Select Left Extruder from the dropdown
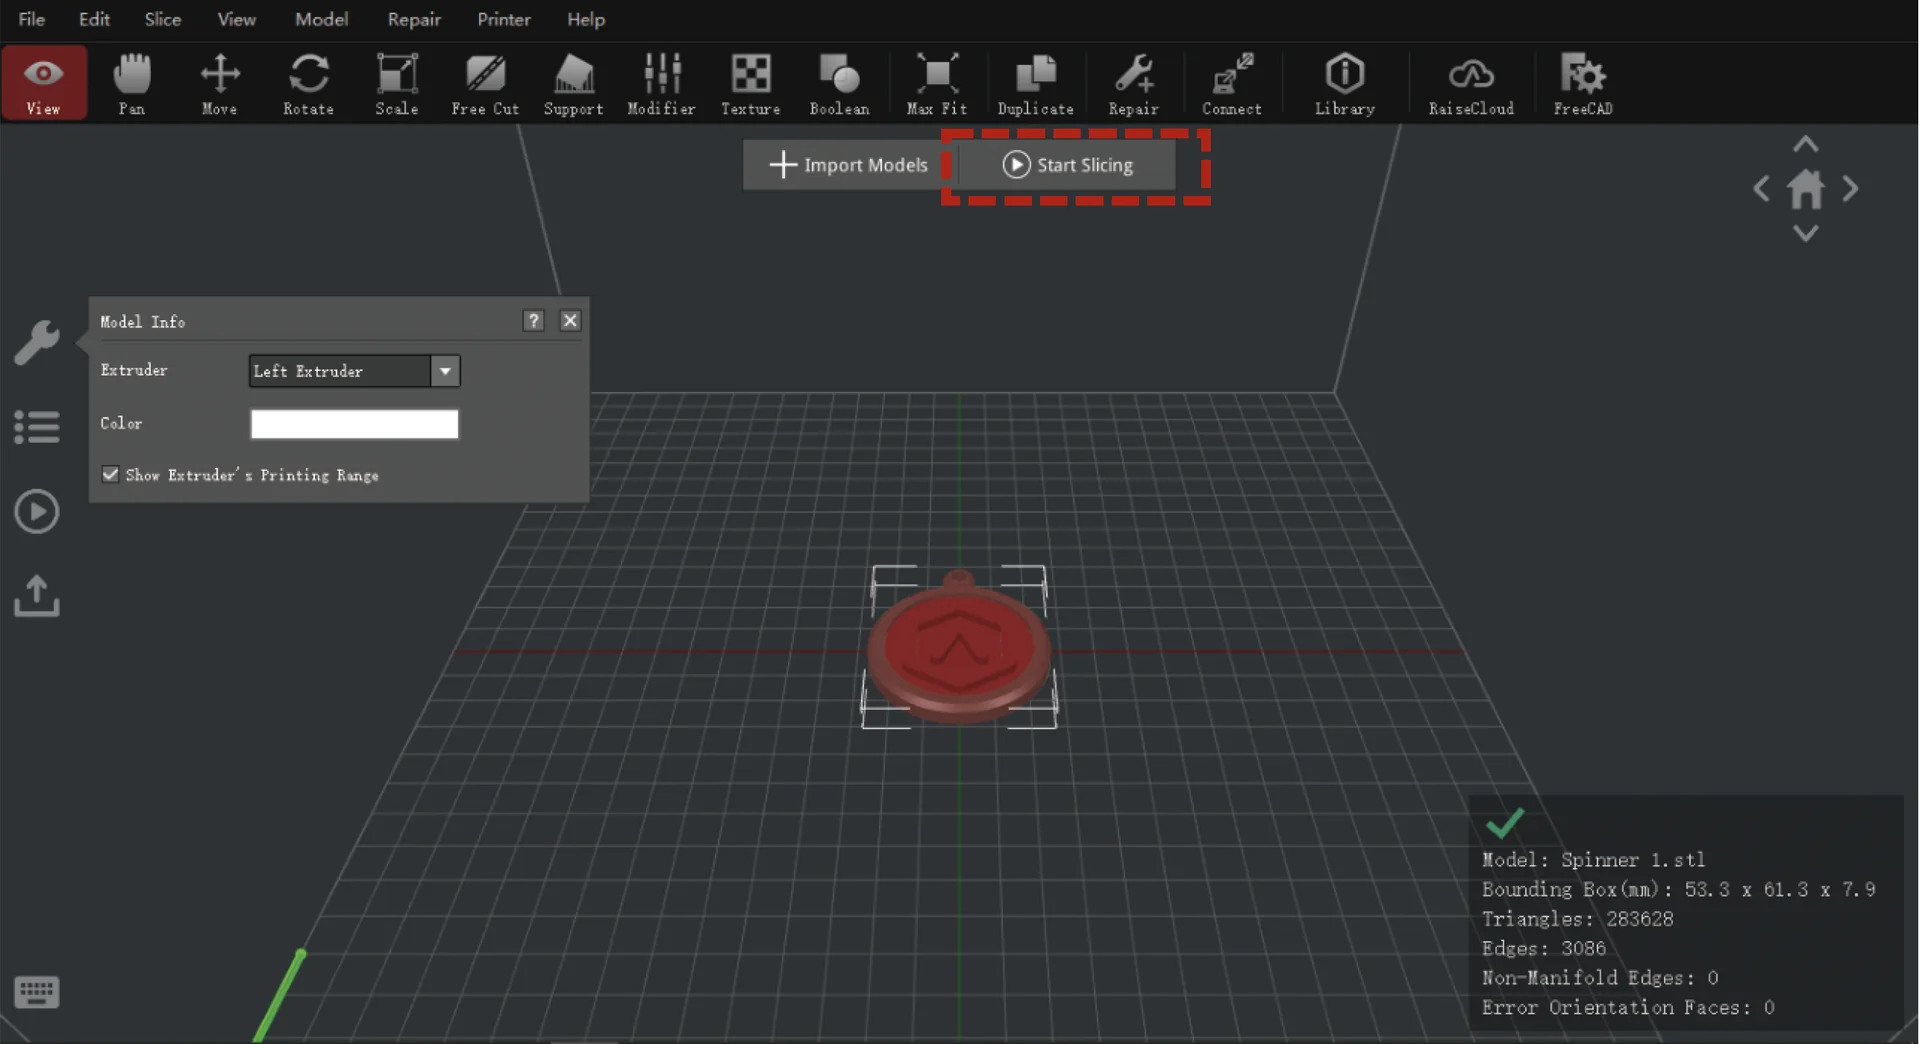Viewport: 1920px width, 1044px height. tap(340, 371)
